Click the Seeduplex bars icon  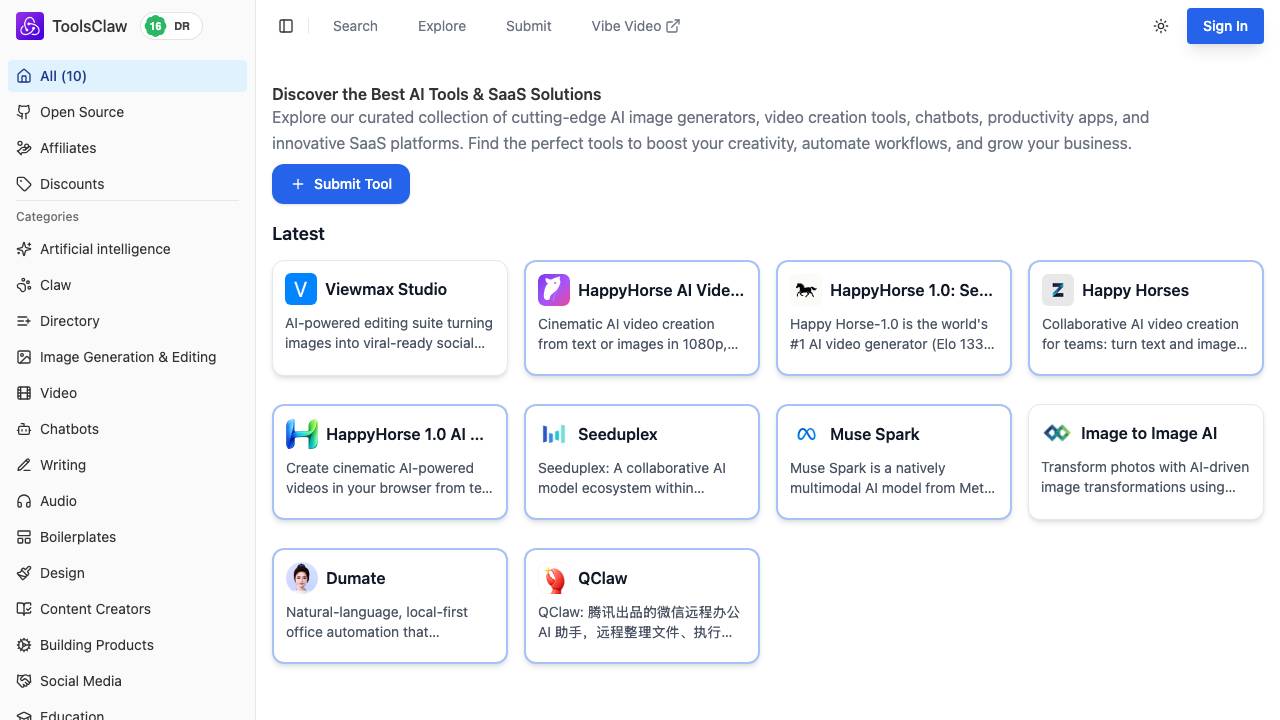pos(554,434)
